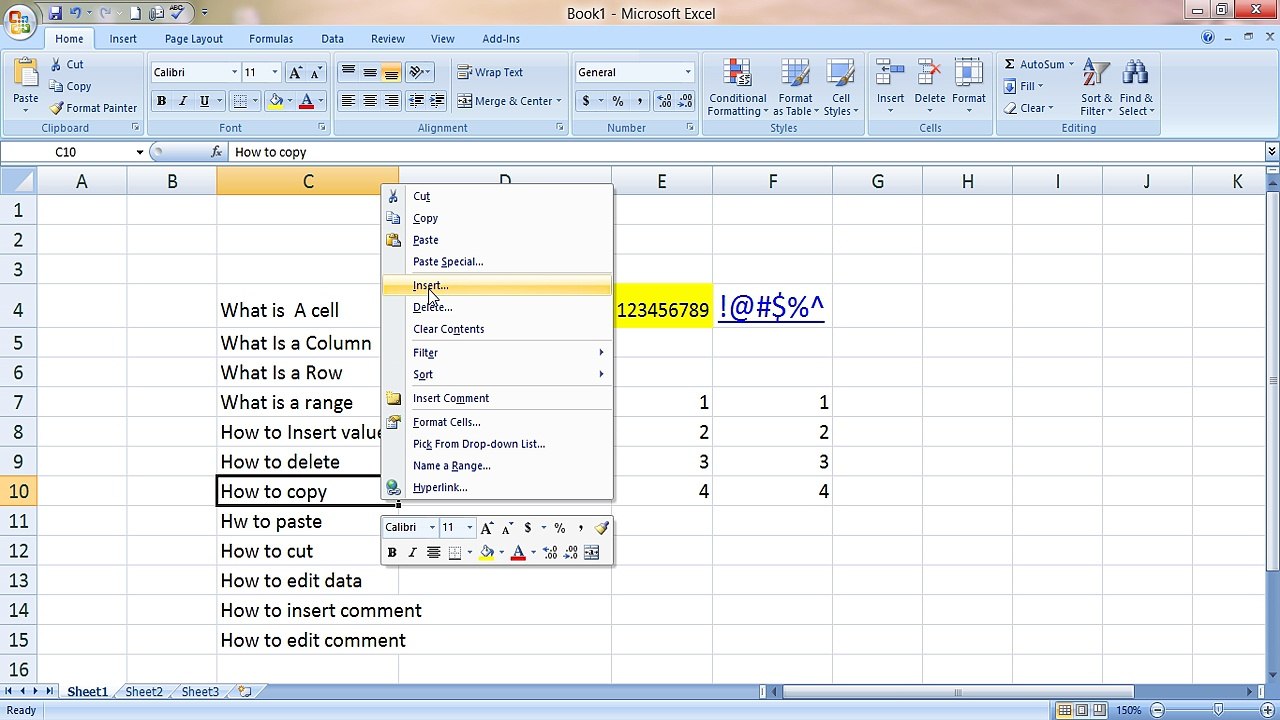This screenshot has width=1280, height=720.
Task: Toggle Italic in the ribbon Font group
Action: click(x=182, y=101)
